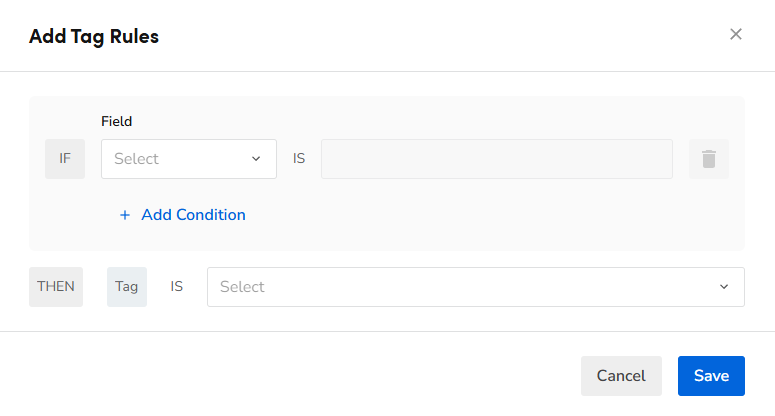Click empty footer area left of Cancel

(x=300, y=376)
